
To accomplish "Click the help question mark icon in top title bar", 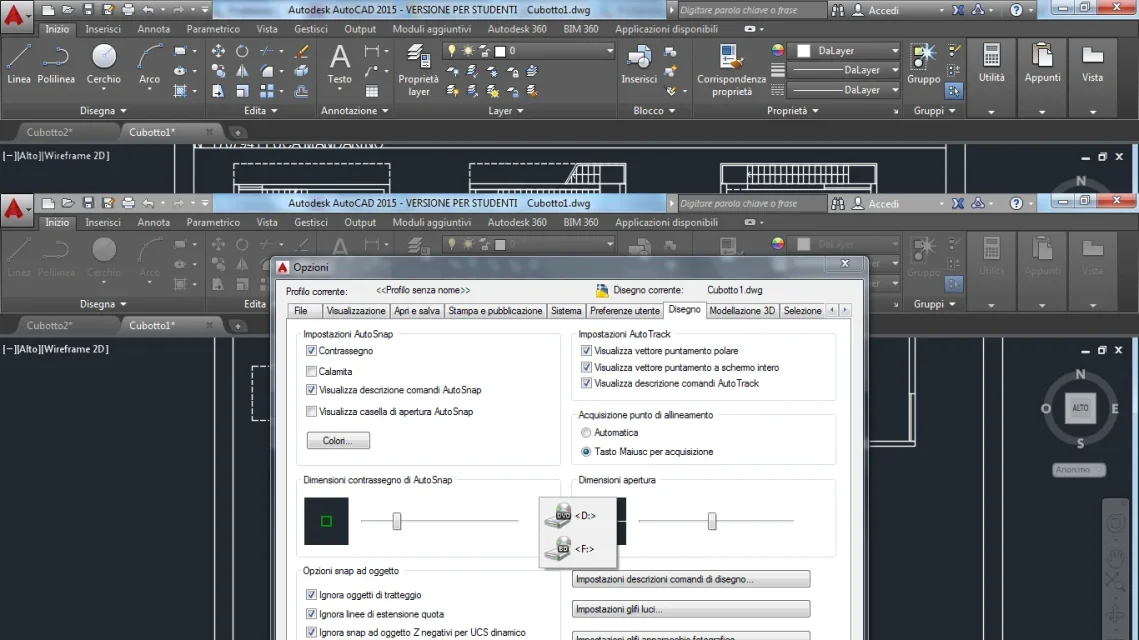I will (x=1016, y=10).
